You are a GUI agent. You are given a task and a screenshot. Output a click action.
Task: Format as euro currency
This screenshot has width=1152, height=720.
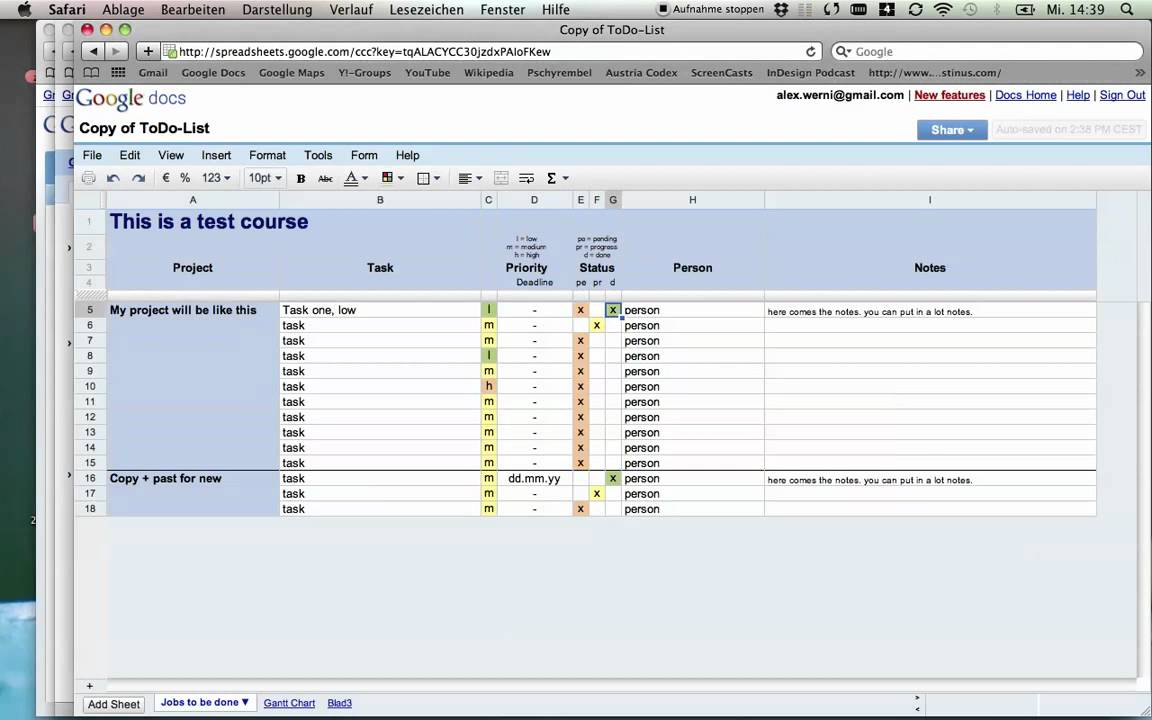tap(165, 178)
